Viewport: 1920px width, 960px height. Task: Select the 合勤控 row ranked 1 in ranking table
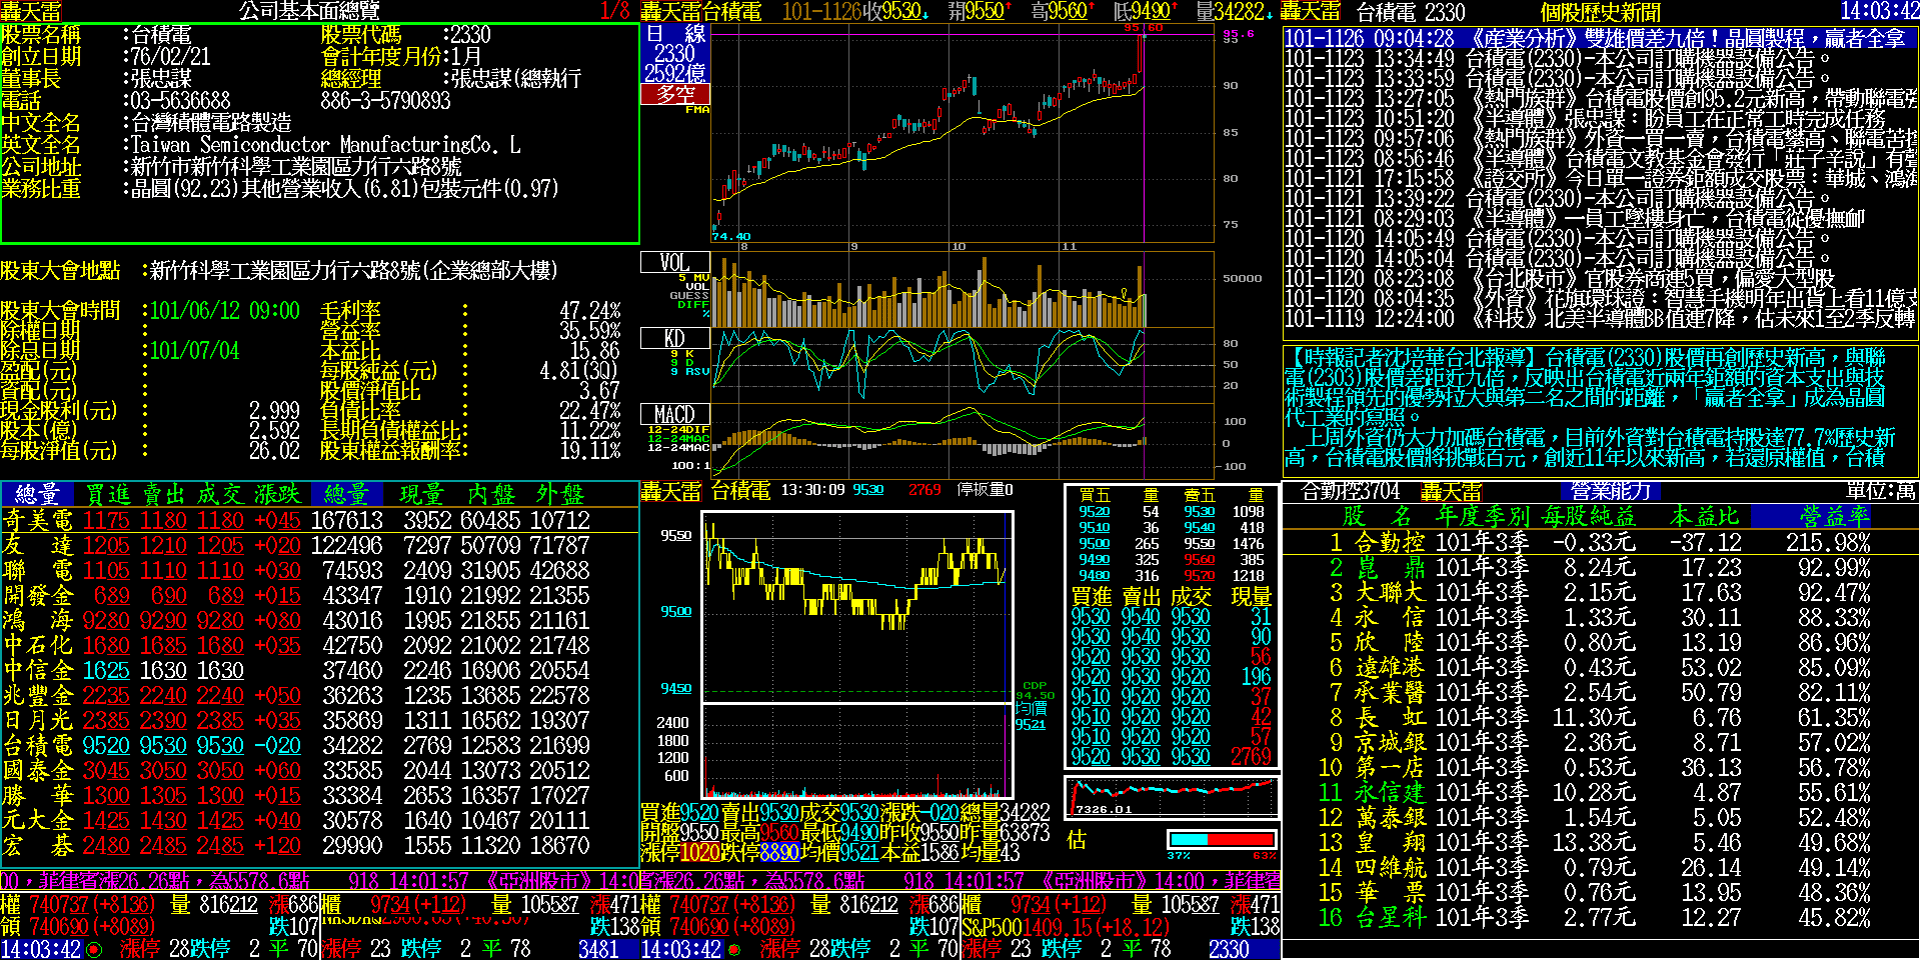[x=1600, y=542]
